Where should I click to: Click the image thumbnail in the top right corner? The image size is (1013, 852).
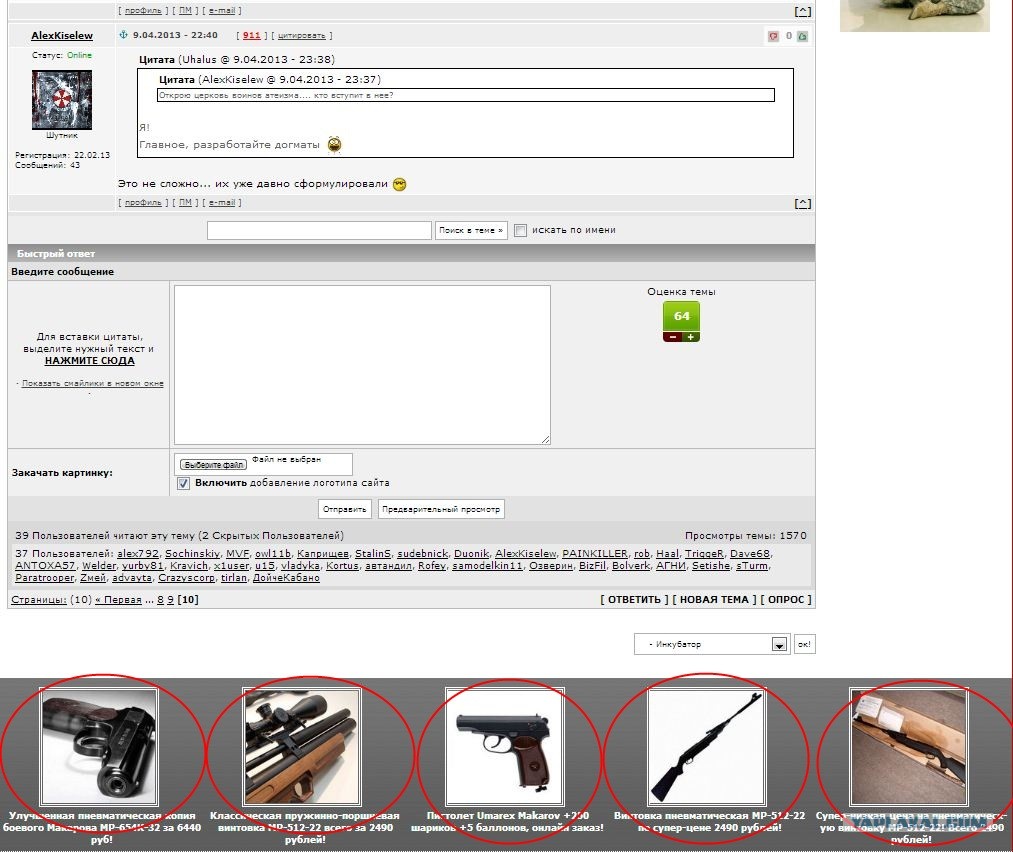pos(915,16)
